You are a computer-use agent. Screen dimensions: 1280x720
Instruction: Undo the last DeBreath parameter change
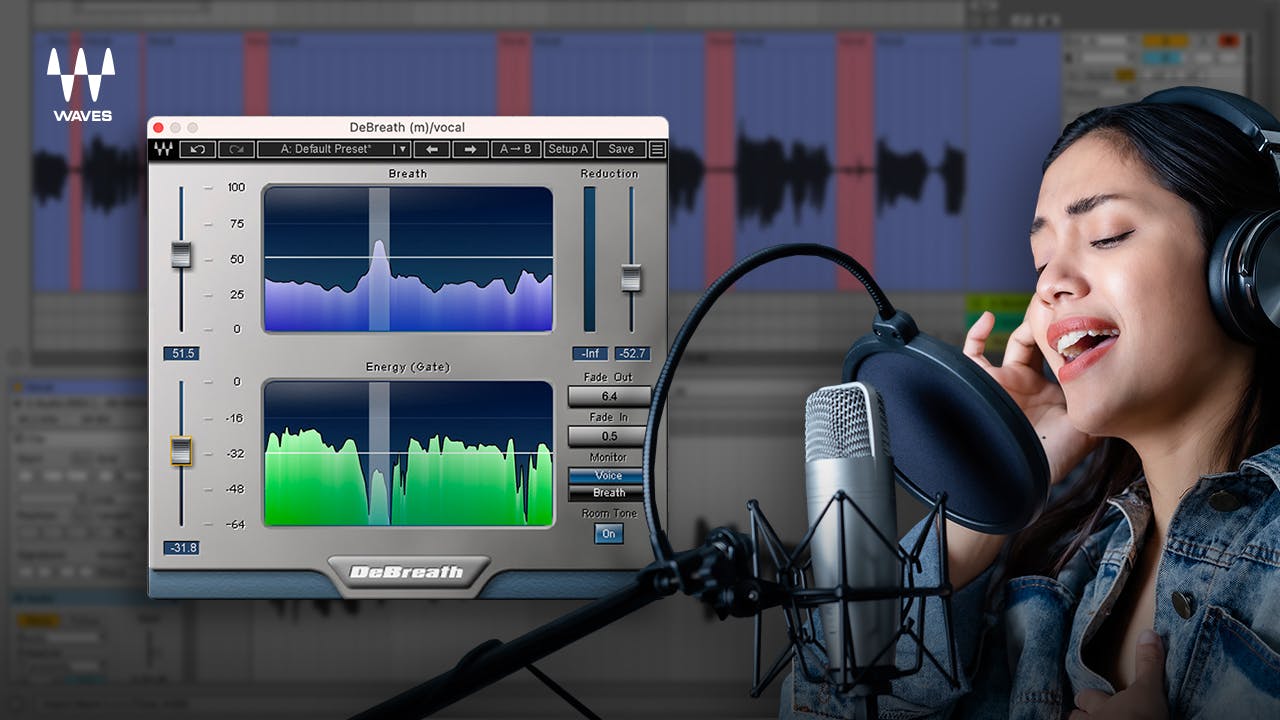[x=197, y=149]
